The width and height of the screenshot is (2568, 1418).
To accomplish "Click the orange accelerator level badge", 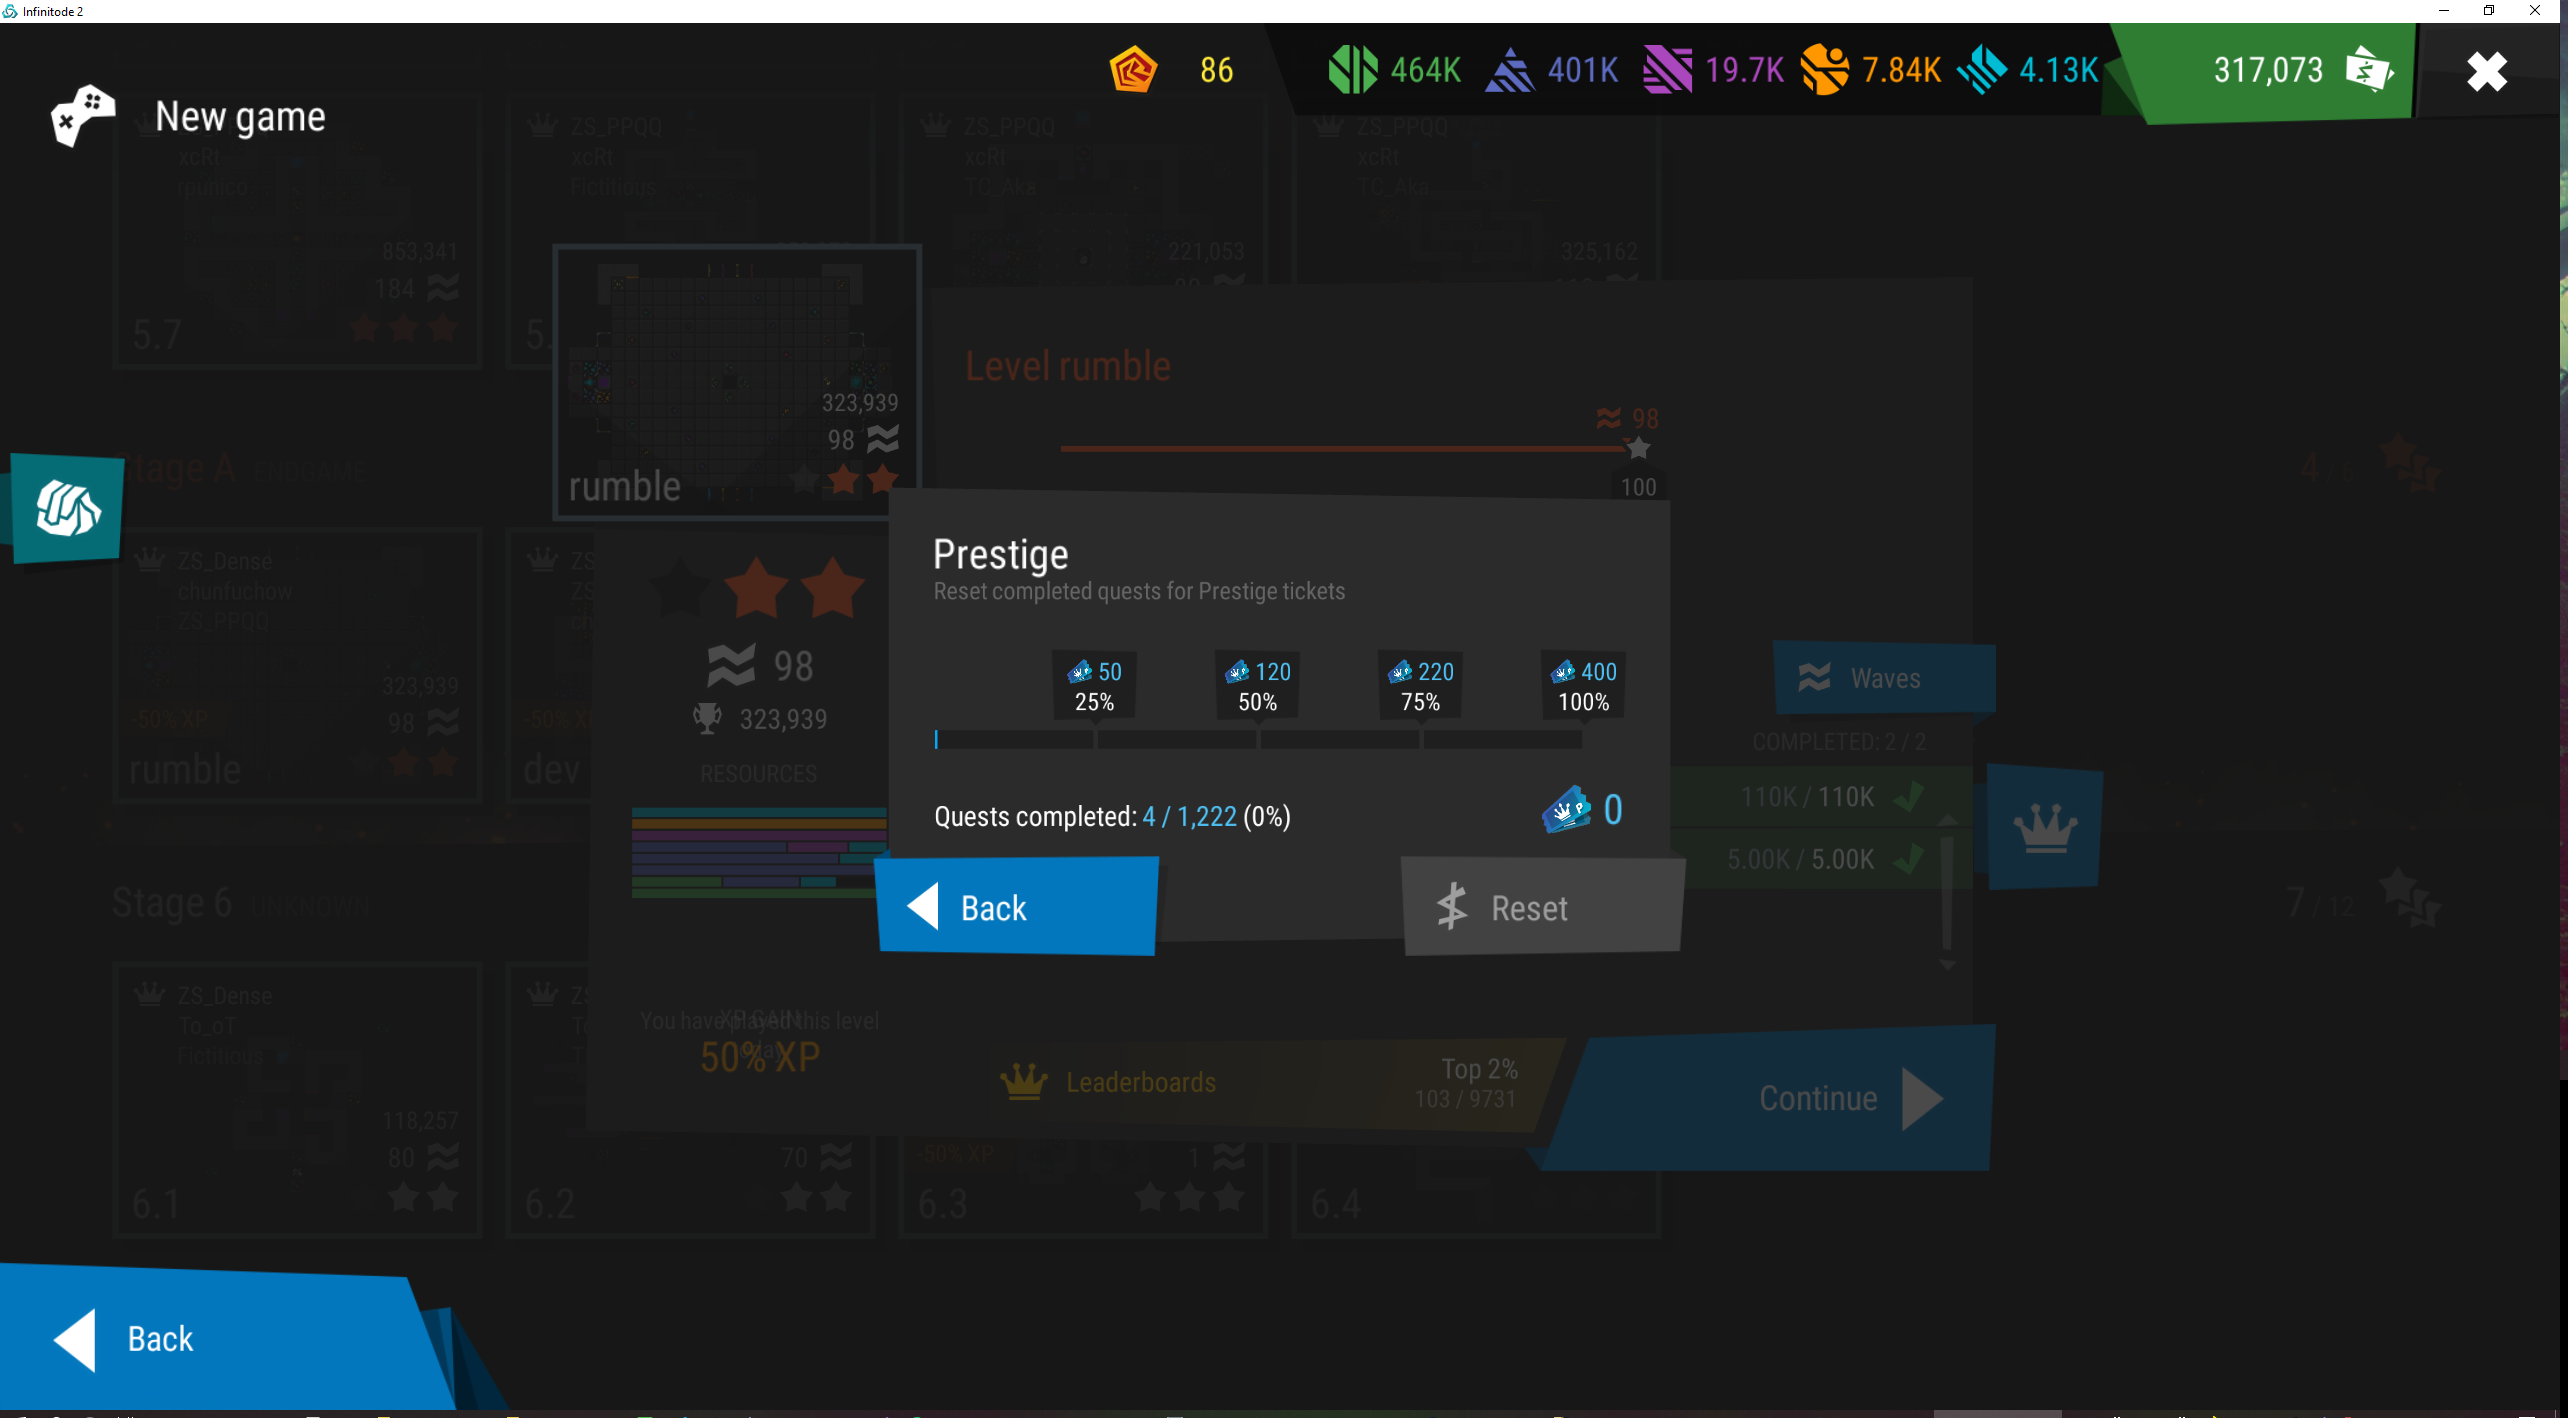I will click(1133, 70).
